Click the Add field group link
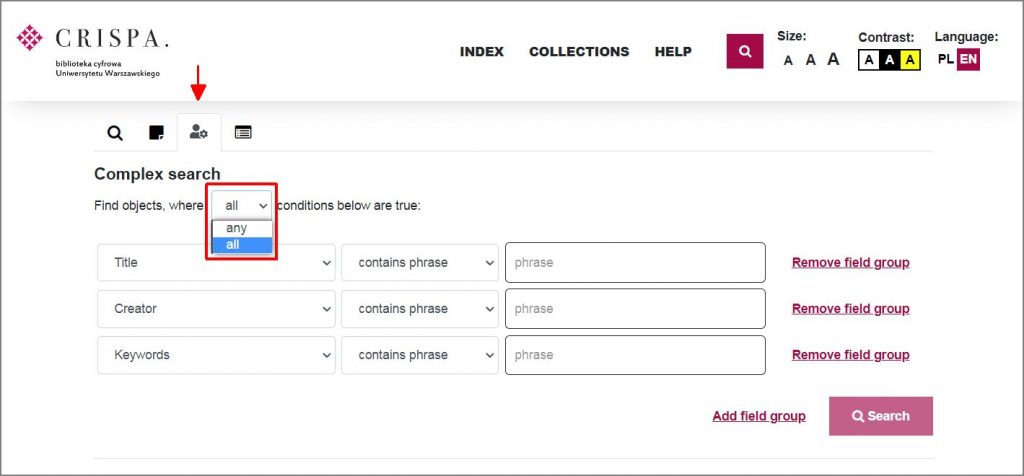This screenshot has width=1024, height=476. pyautogui.click(x=758, y=416)
